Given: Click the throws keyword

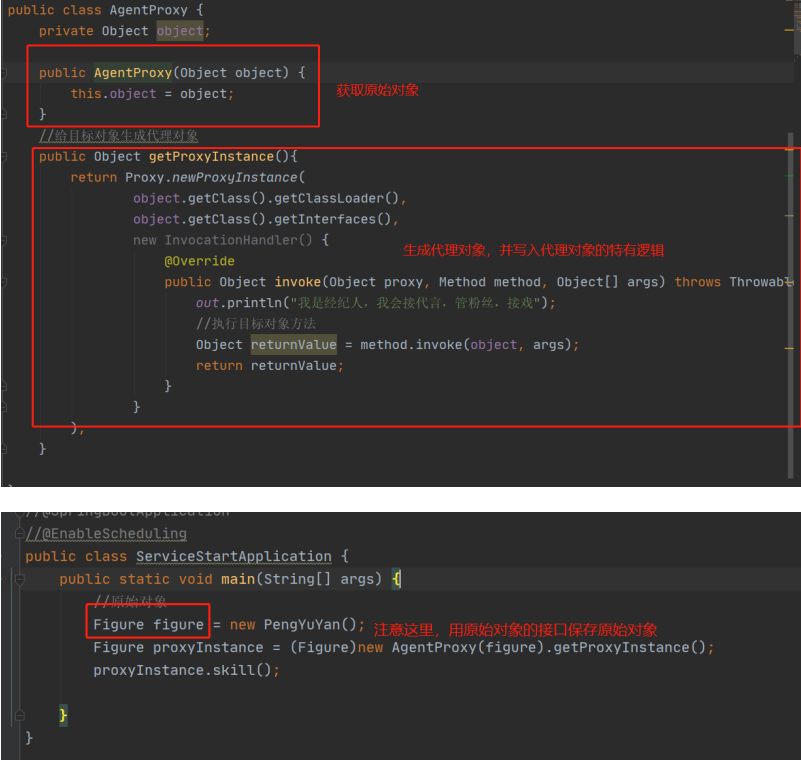Looking at the screenshot, I should (x=697, y=282).
